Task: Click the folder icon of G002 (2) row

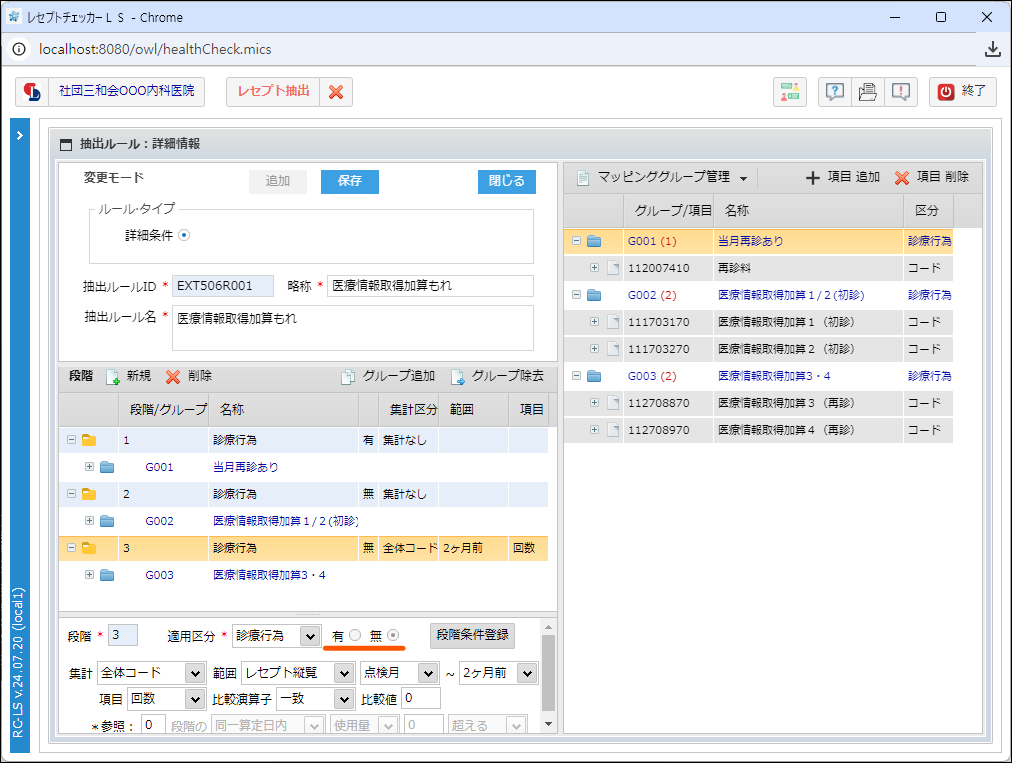Action: point(594,295)
